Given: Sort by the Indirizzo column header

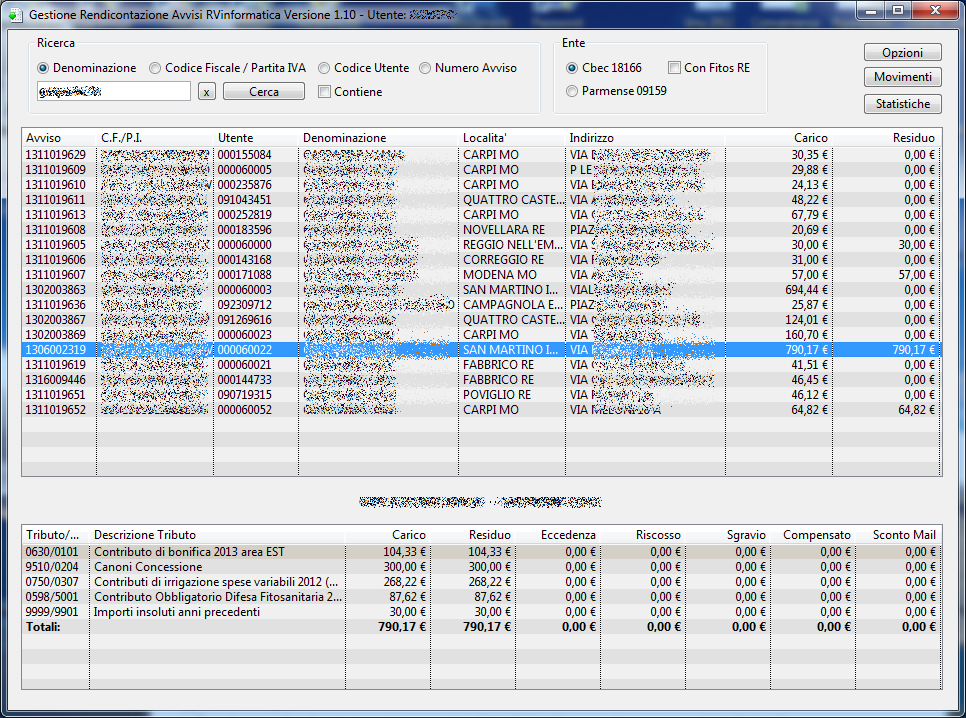Looking at the screenshot, I should [645, 138].
